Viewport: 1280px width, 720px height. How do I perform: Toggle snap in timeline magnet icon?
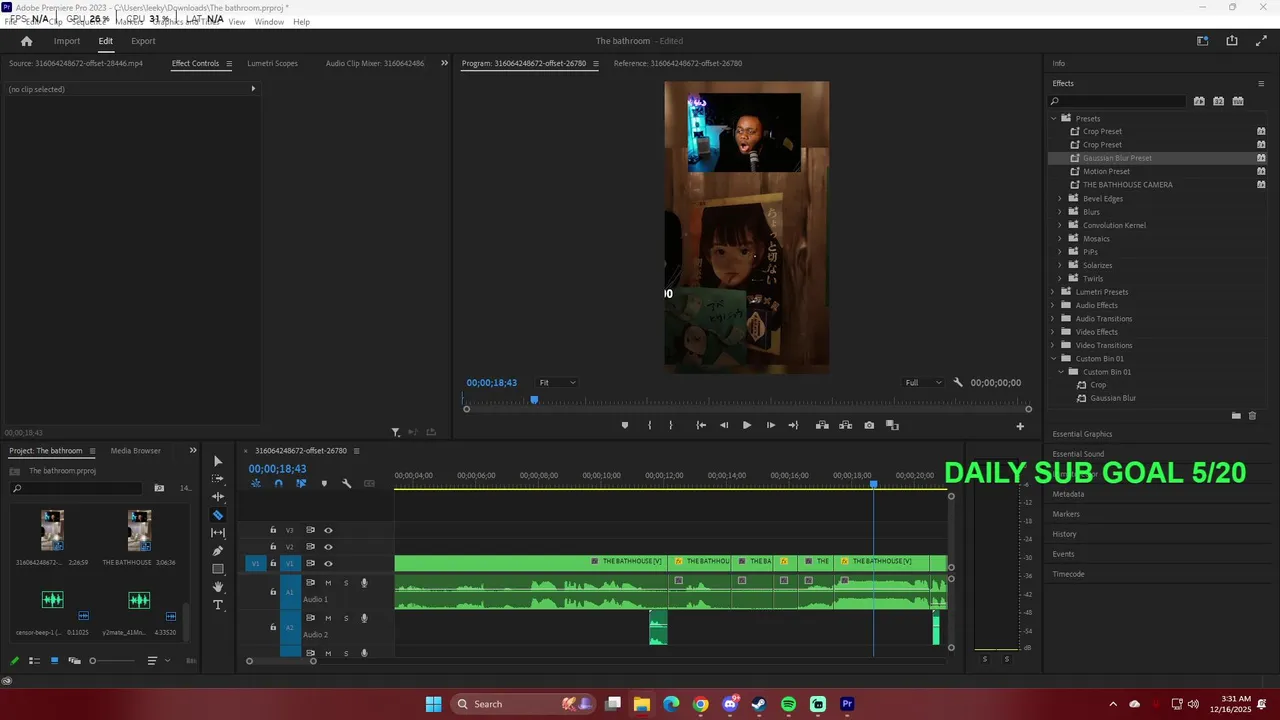pos(278,484)
